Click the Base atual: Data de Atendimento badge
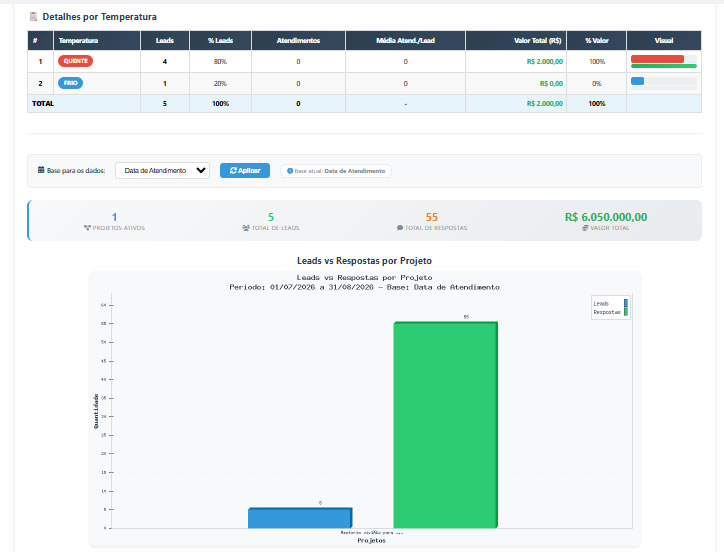 (336, 171)
